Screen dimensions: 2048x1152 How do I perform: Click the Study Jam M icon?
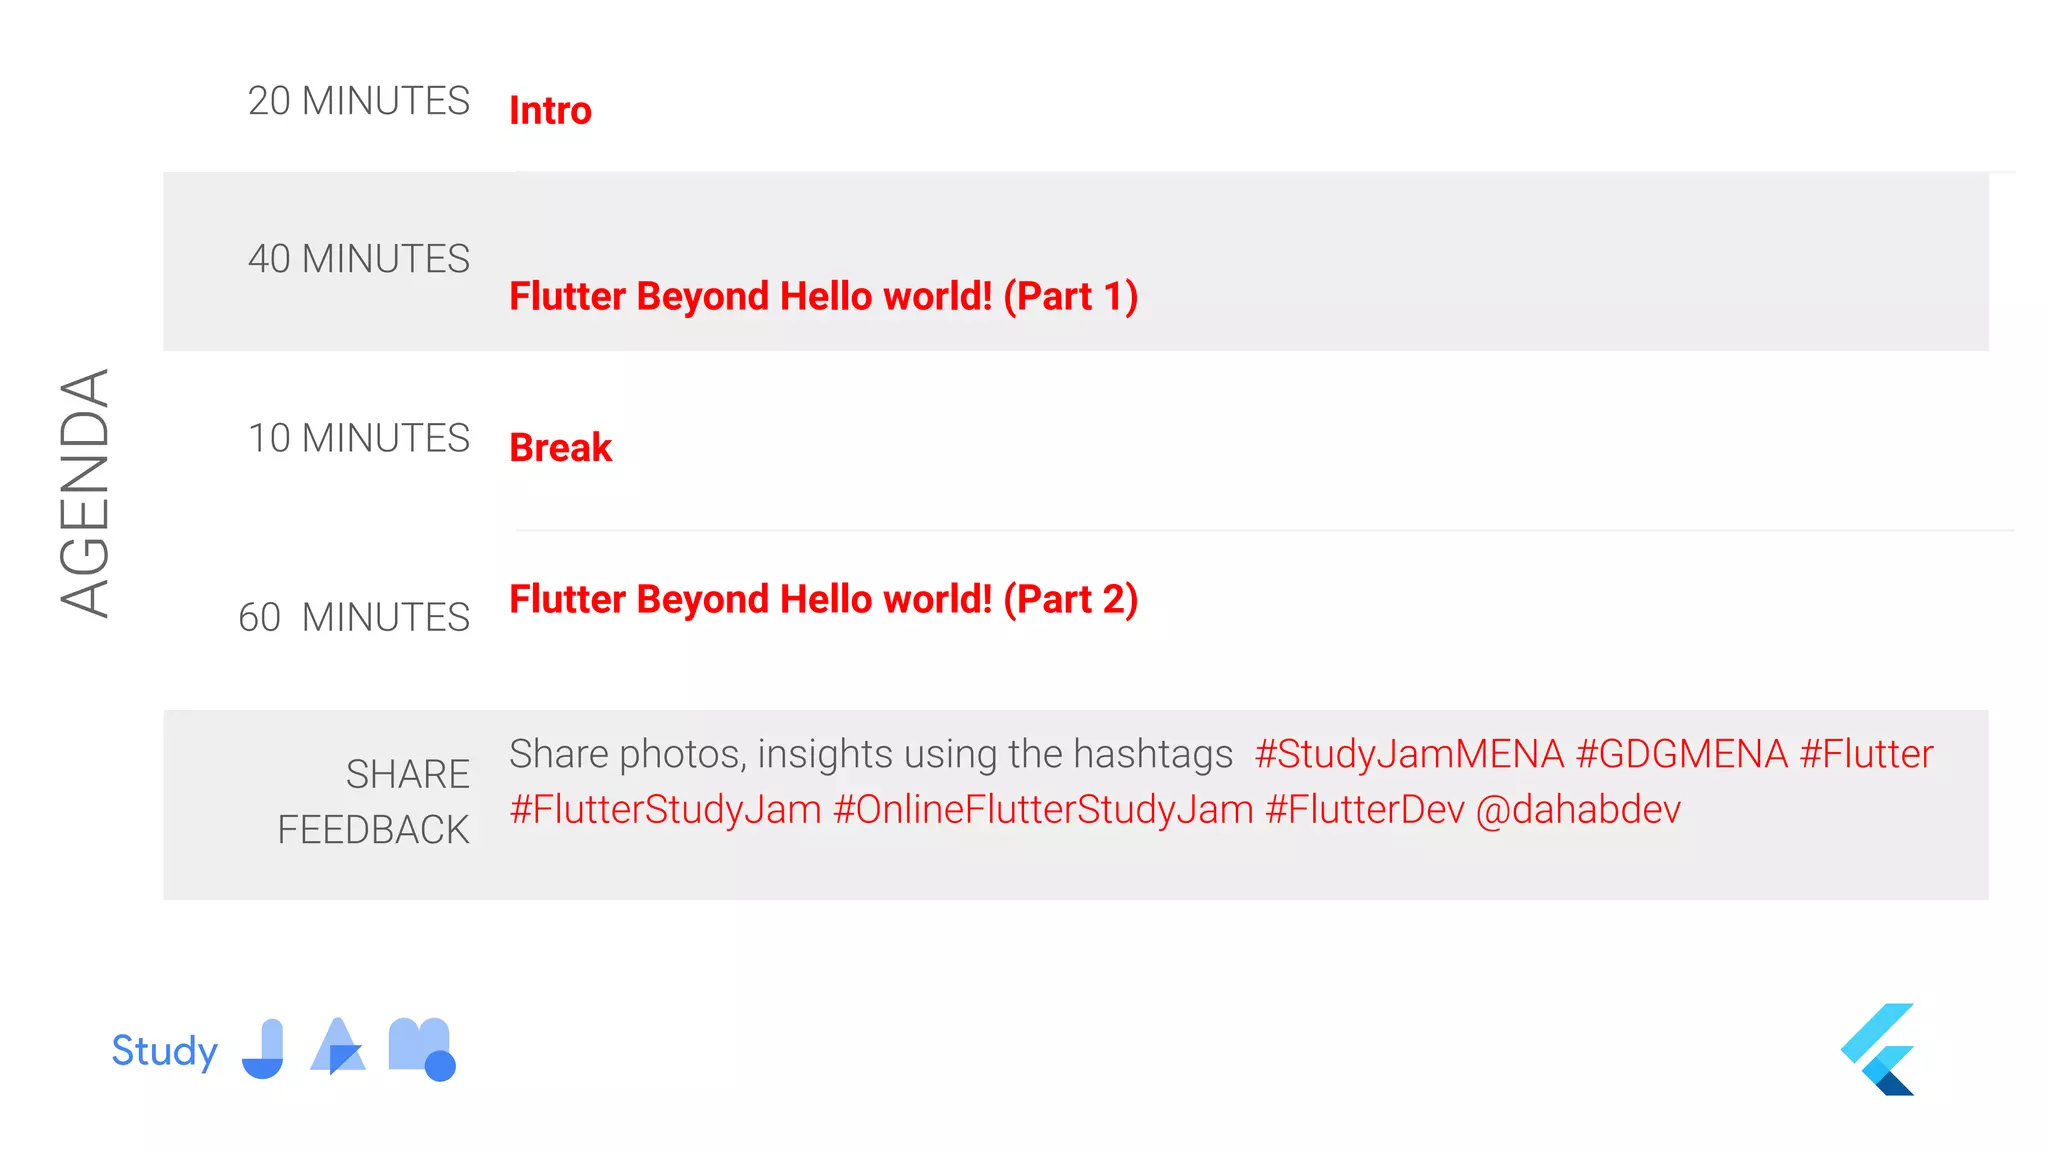(x=422, y=1049)
